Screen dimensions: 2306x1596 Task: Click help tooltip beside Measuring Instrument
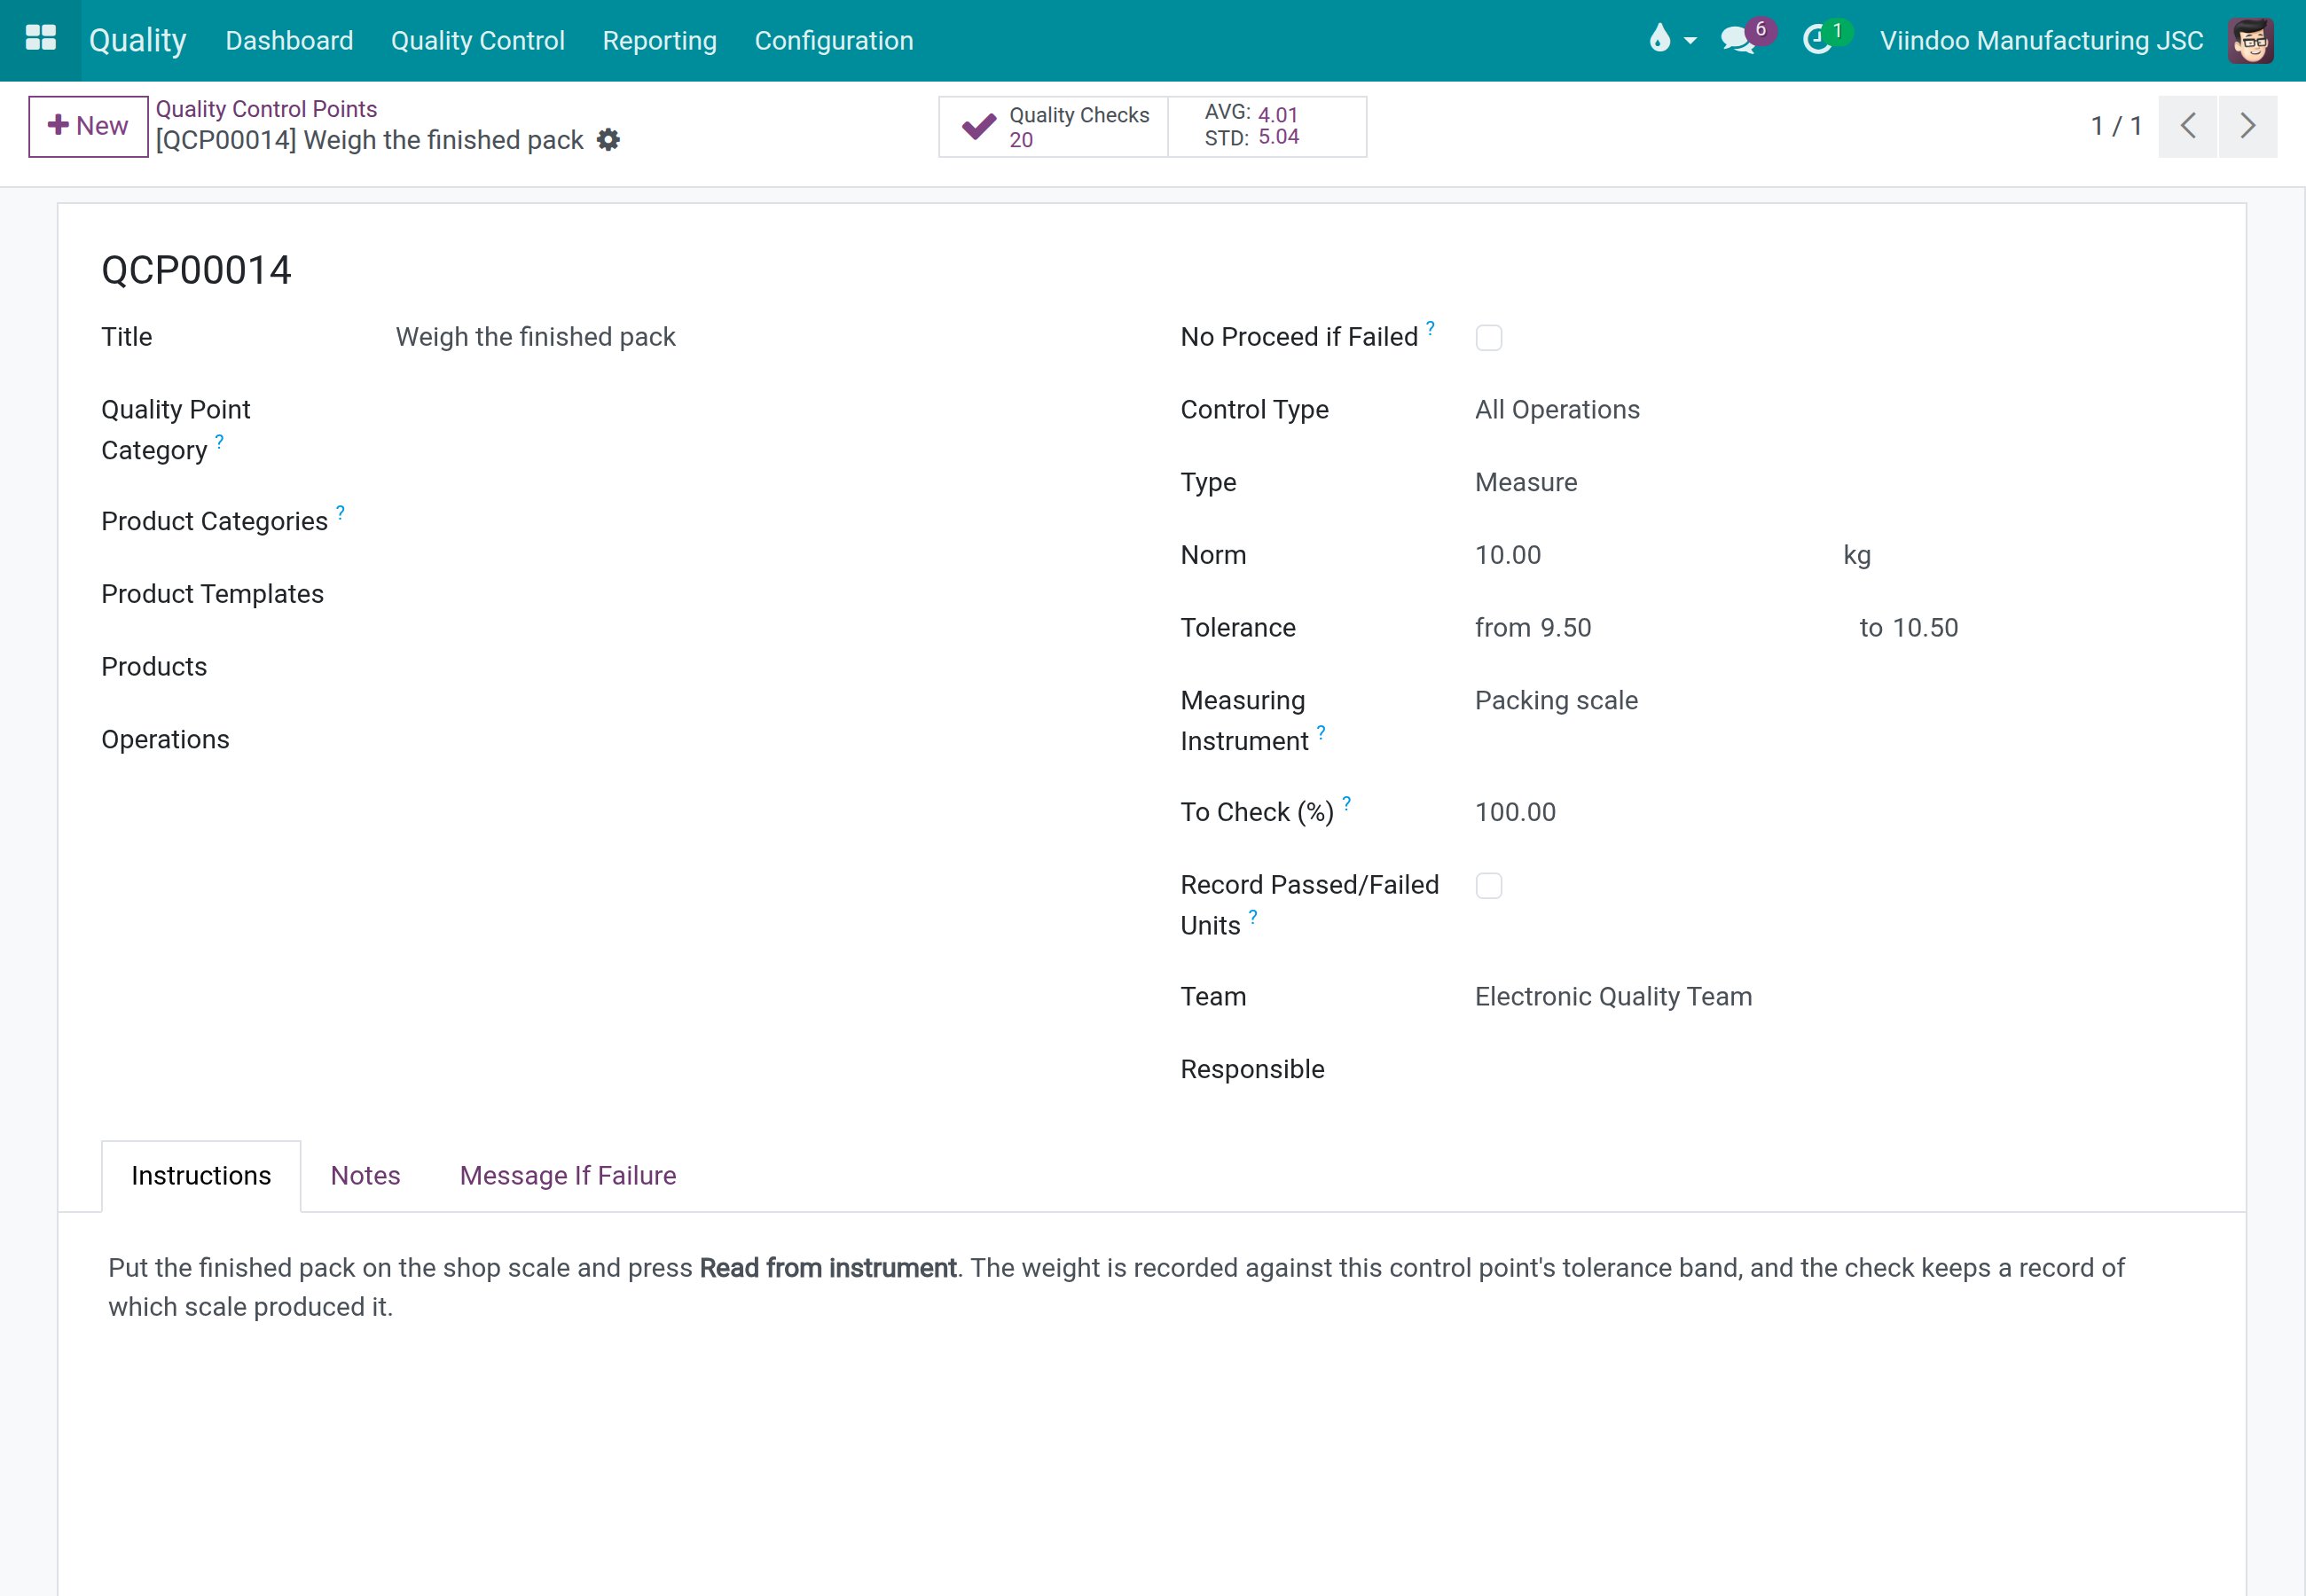point(1321,732)
